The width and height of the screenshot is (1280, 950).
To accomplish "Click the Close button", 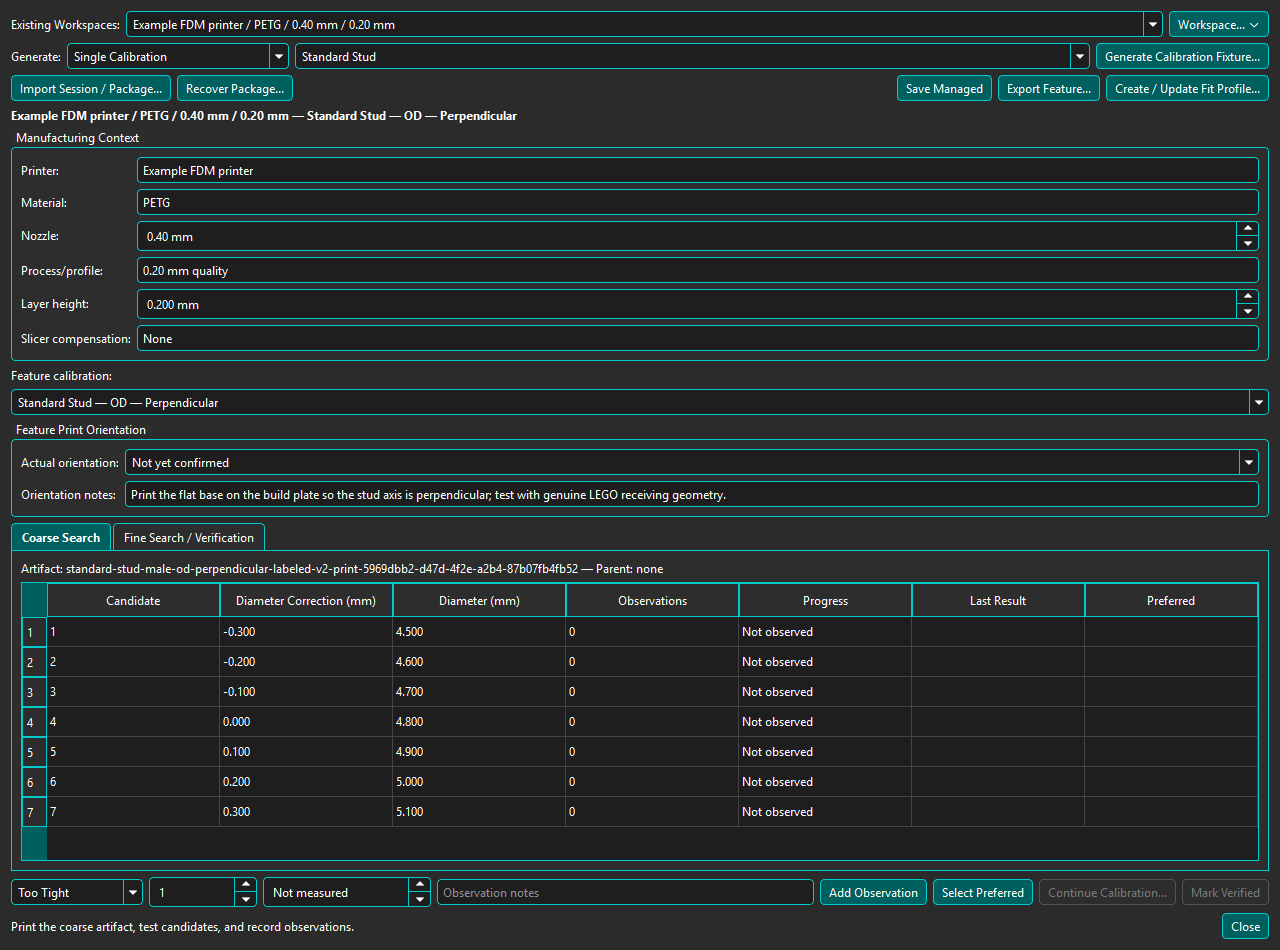I will 1245,927.
